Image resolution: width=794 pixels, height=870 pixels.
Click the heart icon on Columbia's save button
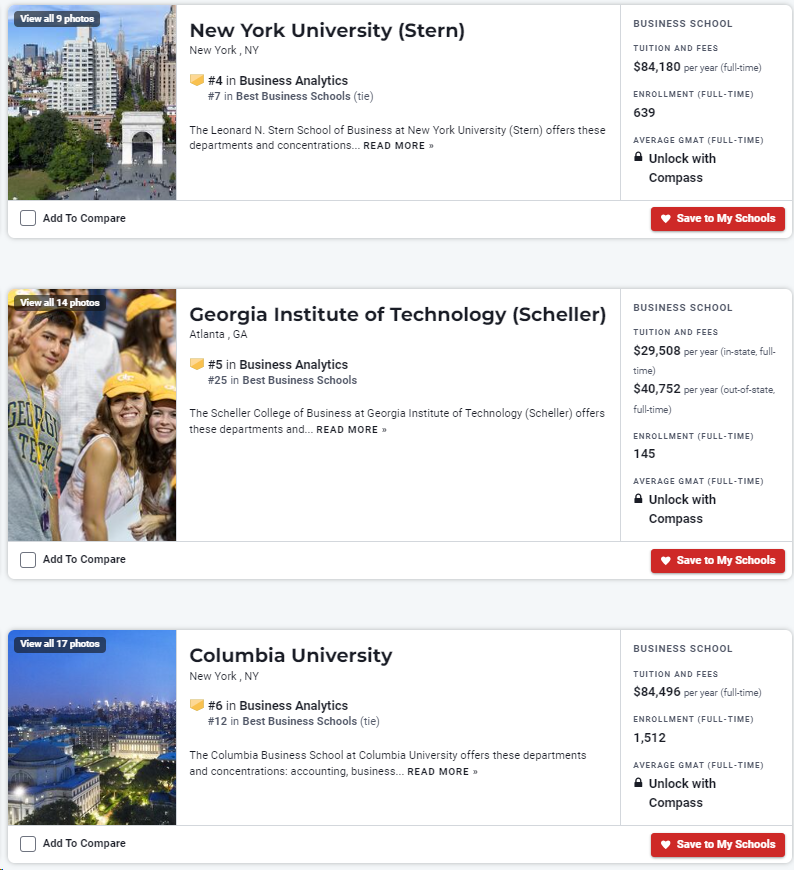[x=666, y=844]
